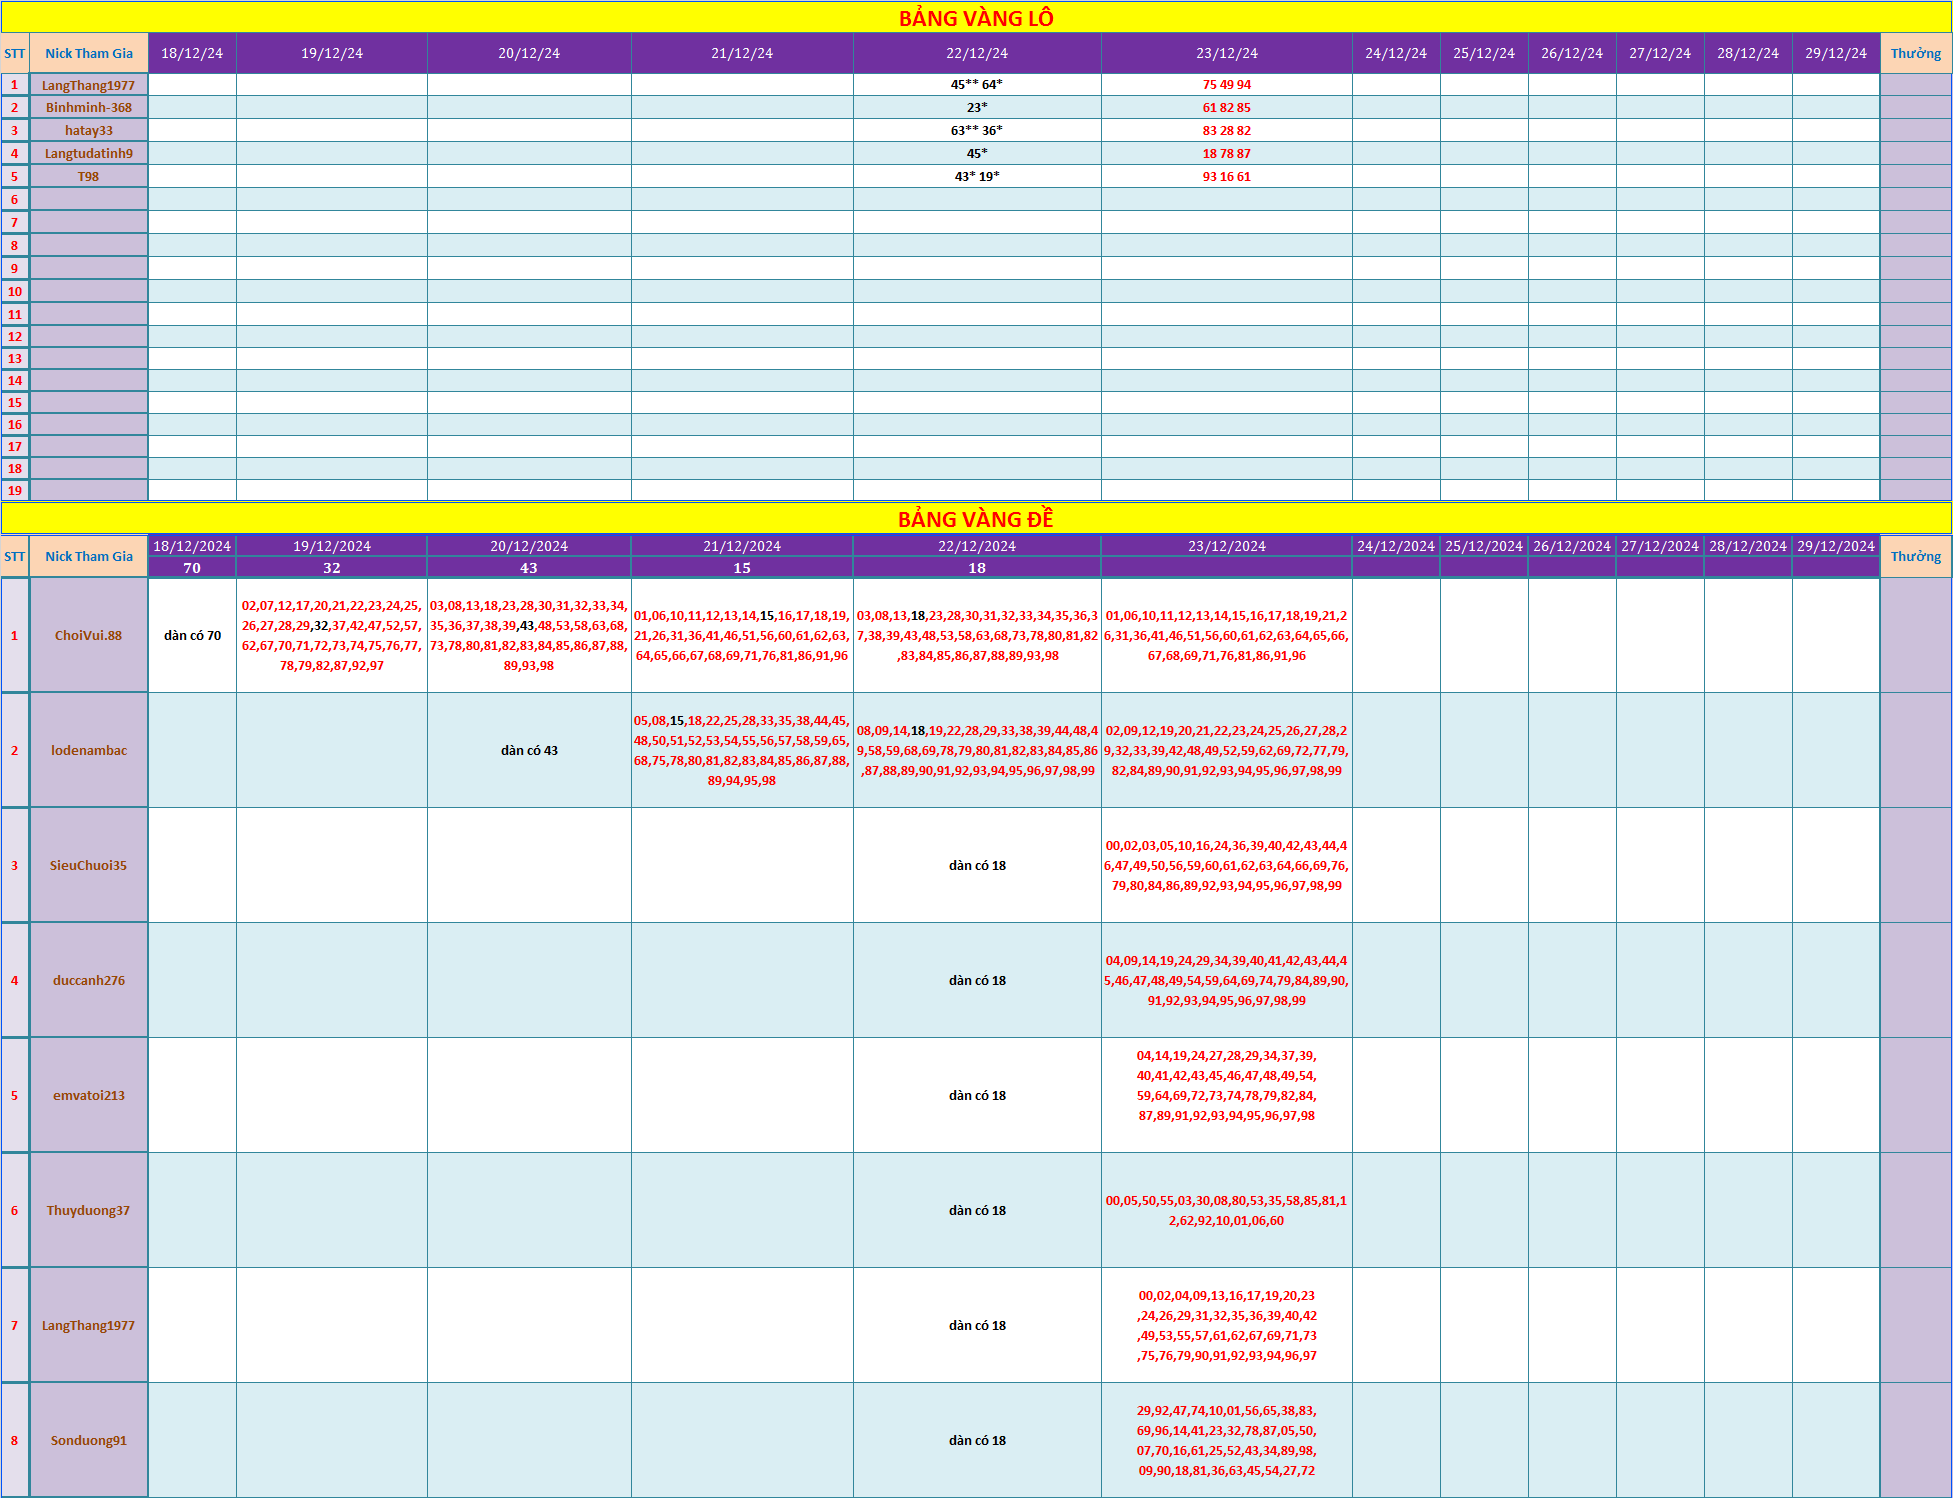
Task: Select ChoiVui.88 number list for 19/12/2024
Action: 332,636
